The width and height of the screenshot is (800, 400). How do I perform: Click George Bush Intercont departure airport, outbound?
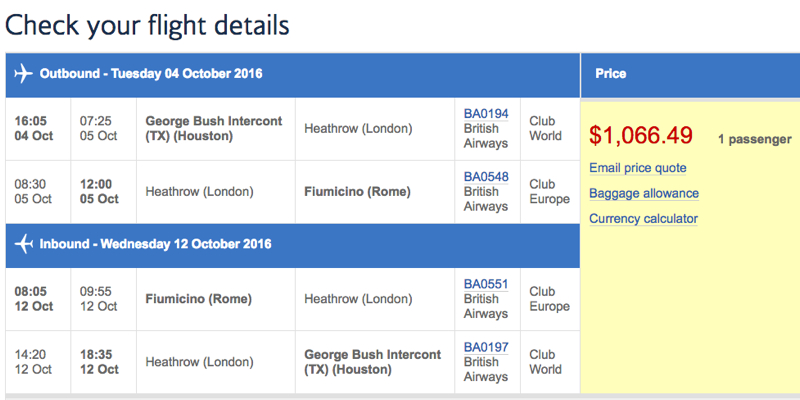click(214, 129)
